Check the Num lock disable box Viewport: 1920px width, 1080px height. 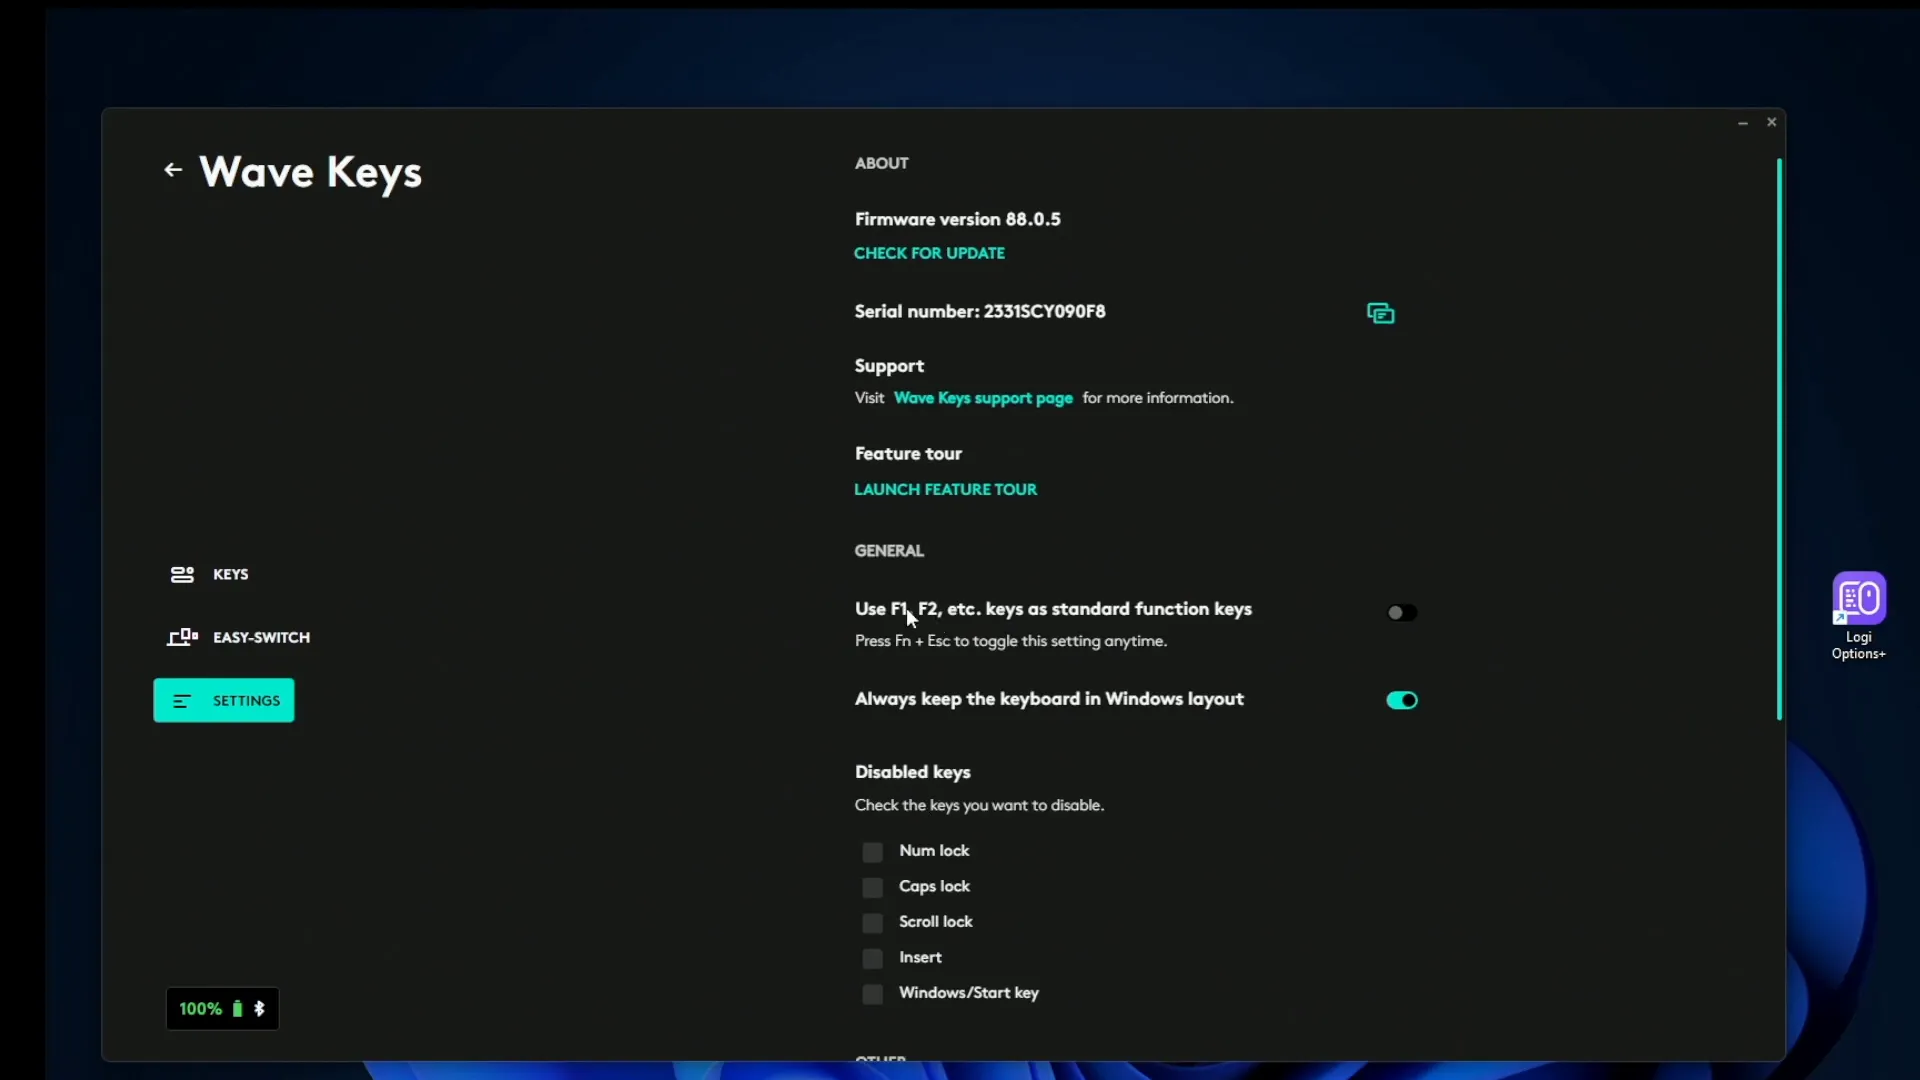[872, 852]
